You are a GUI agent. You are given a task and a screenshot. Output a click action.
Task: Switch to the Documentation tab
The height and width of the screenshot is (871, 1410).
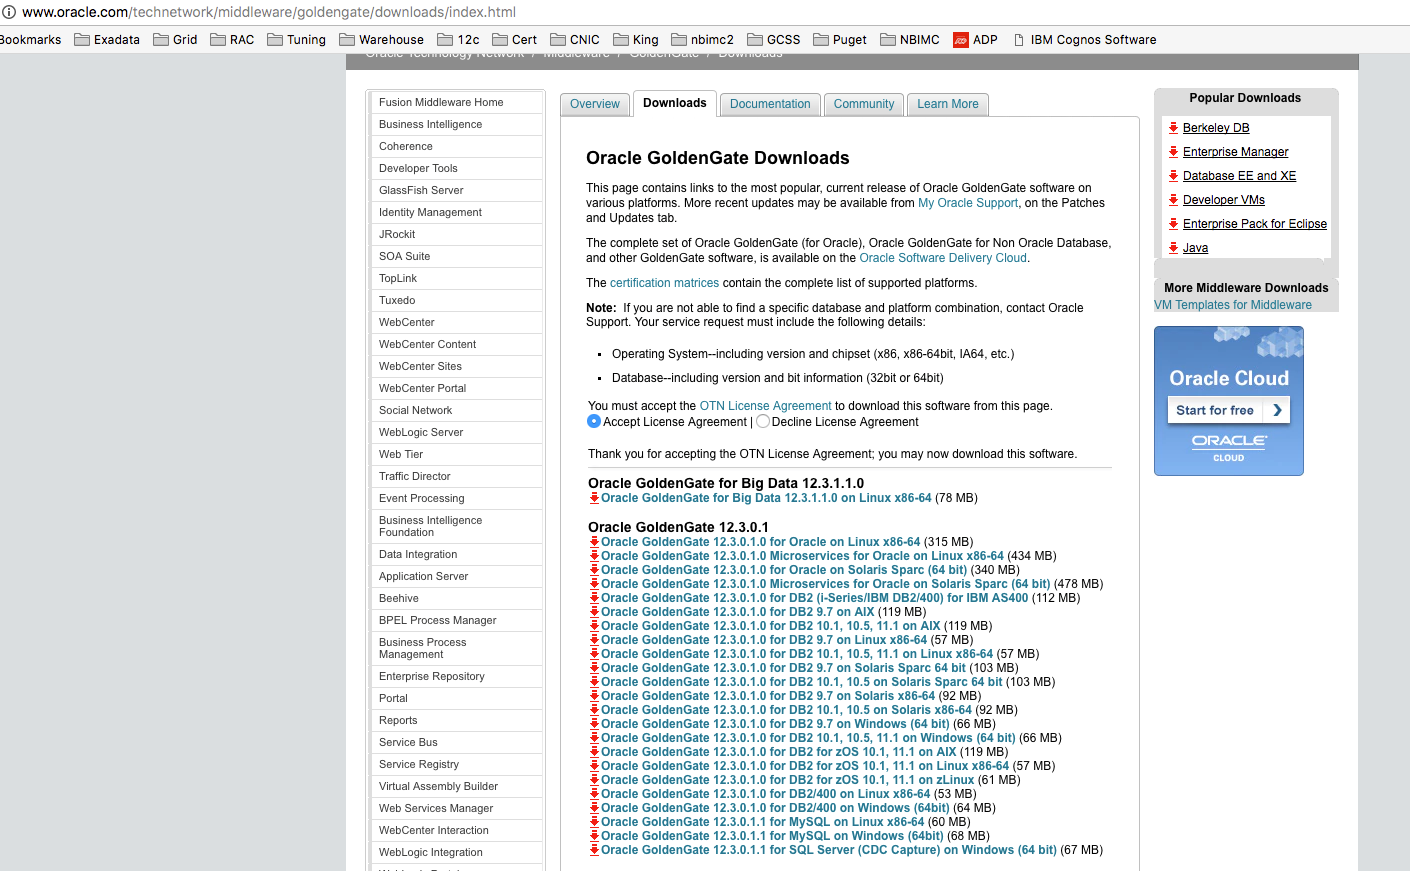pos(769,104)
